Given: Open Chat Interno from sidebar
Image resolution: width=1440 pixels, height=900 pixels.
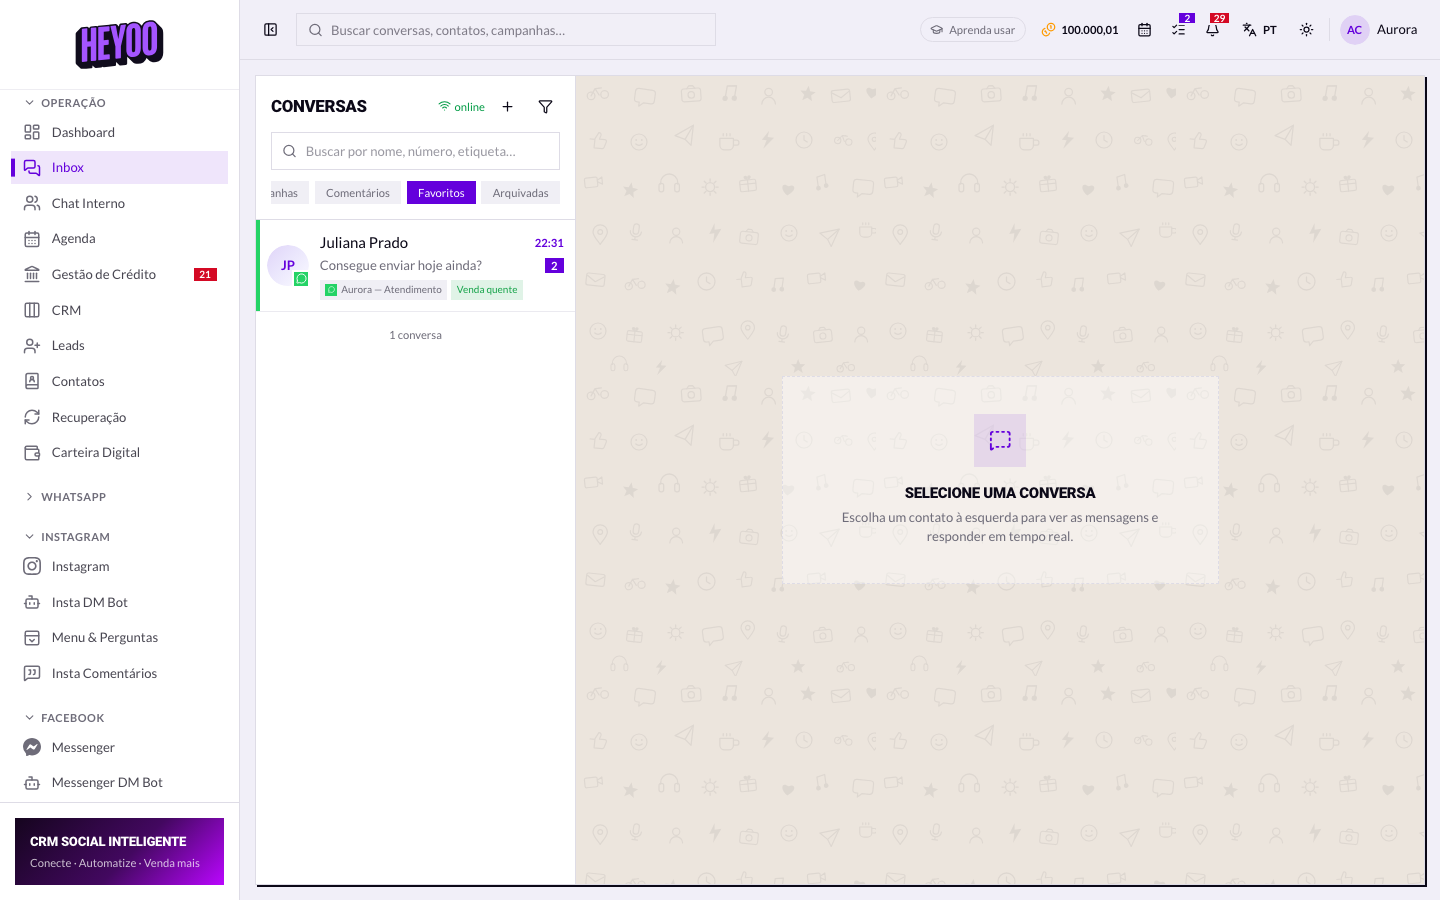Looking at the screenshot, I should (x=119, y=203).
